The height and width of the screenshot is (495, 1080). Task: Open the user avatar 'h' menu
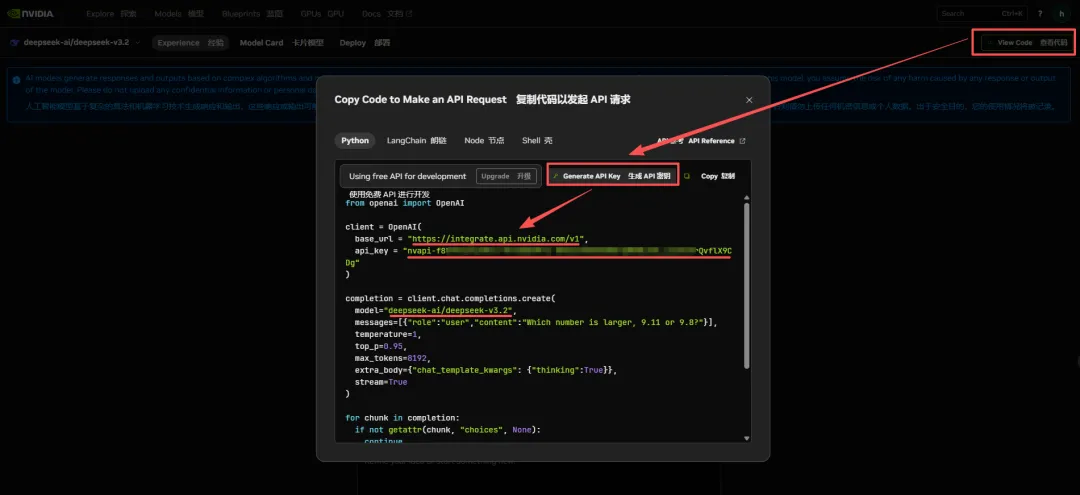1061,14
